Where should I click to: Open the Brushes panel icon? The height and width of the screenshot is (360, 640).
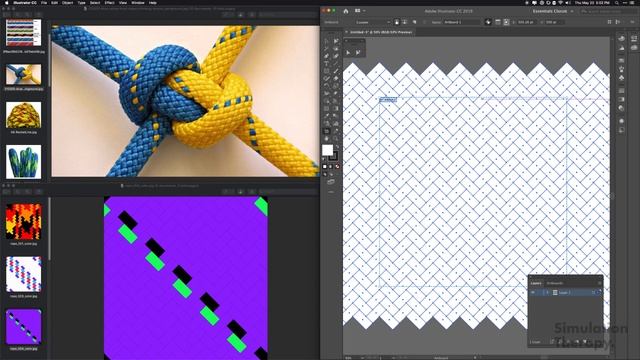(x=621, y=69)
